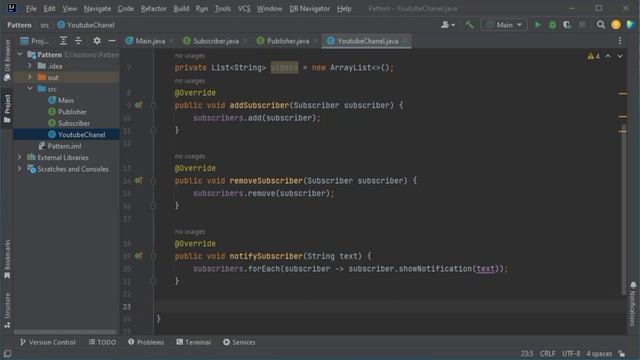640x360 pixels.
Task: Build project with the hammer icon
Action: 469,24
